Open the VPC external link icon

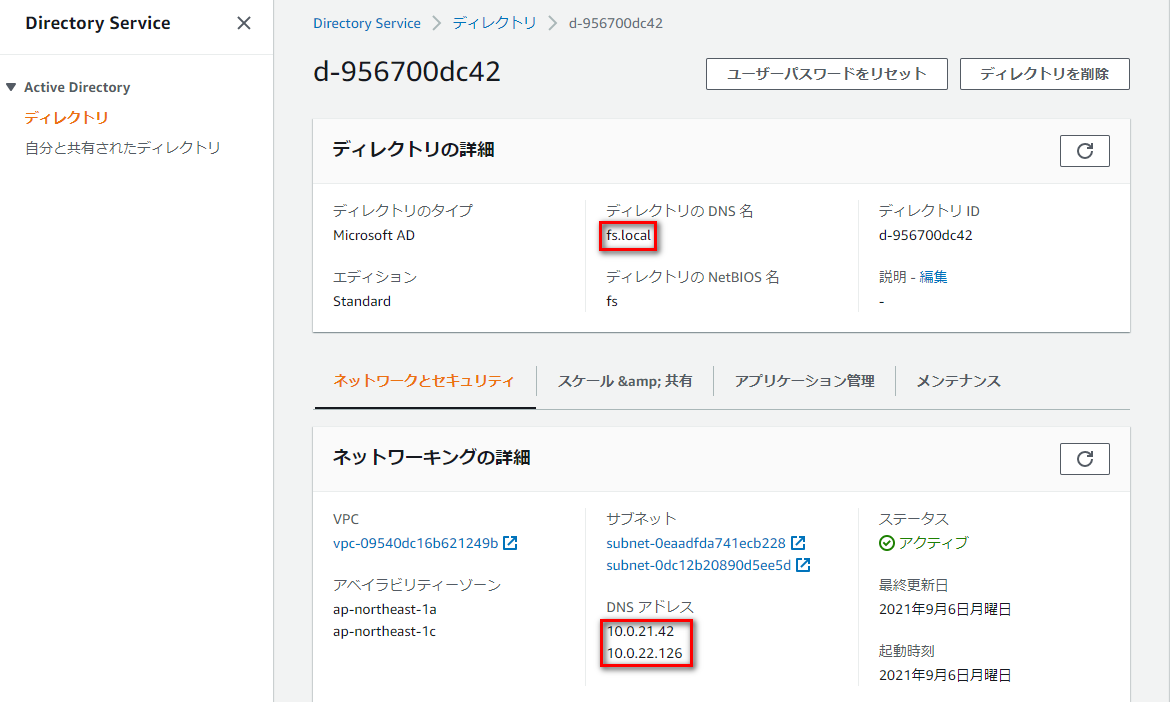coord(510,543)
